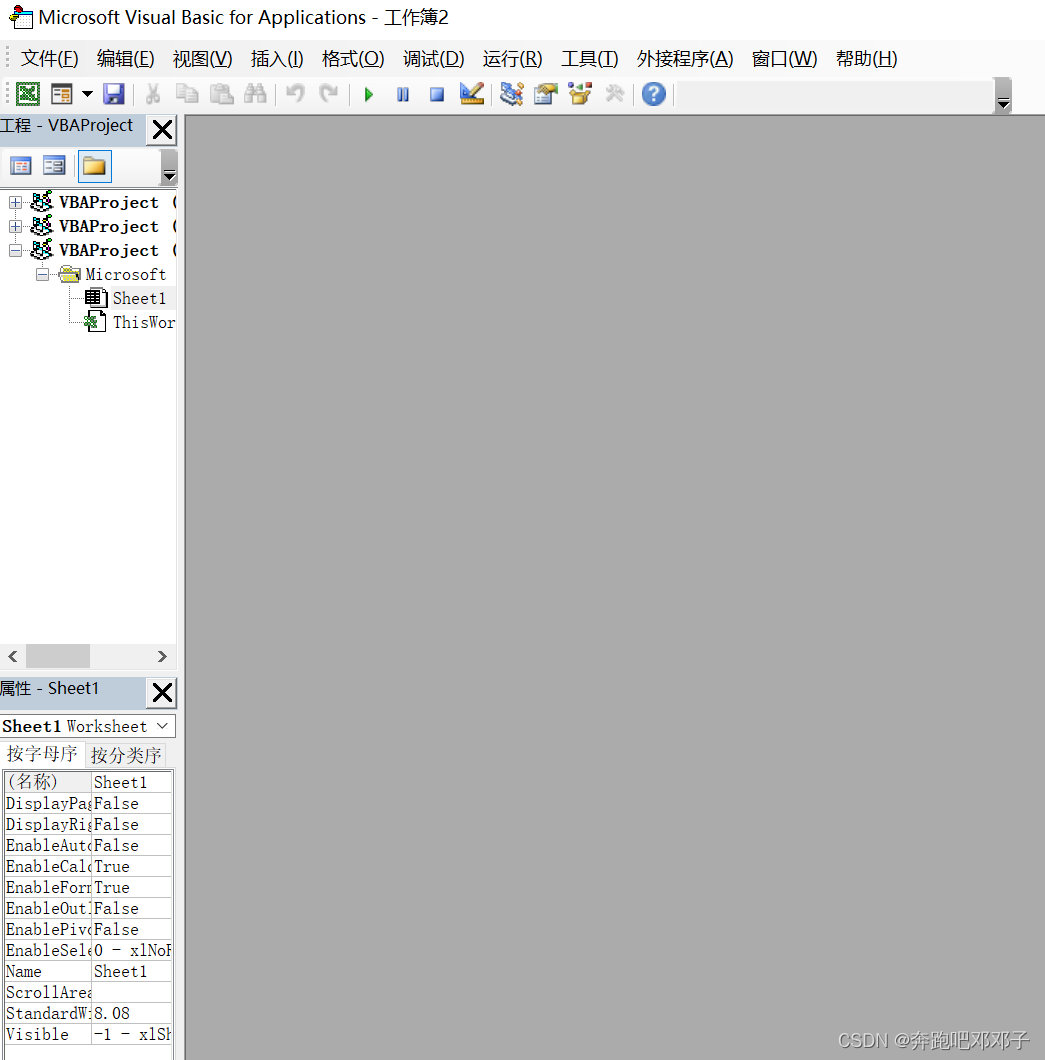The height and width of the screenshot is (1060, 1045).
Task: Toggle Folders icon in project panel
Action: pyautogui.click(x=95, y=166)
